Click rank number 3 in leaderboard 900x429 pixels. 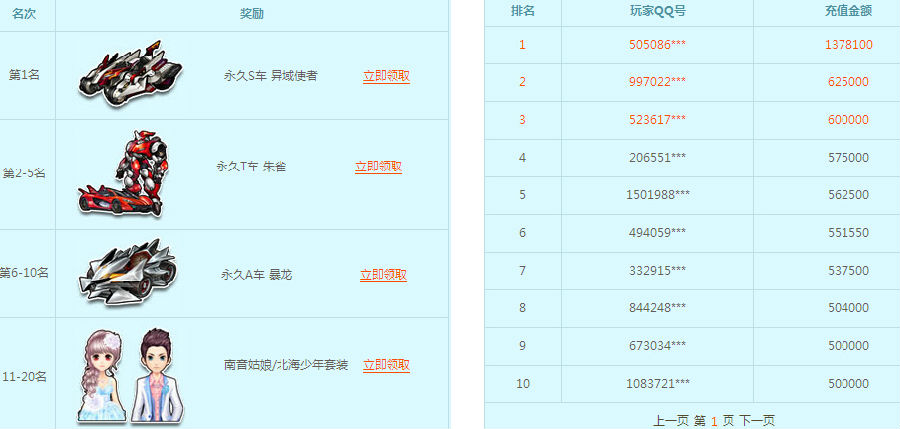pos(522,119)
